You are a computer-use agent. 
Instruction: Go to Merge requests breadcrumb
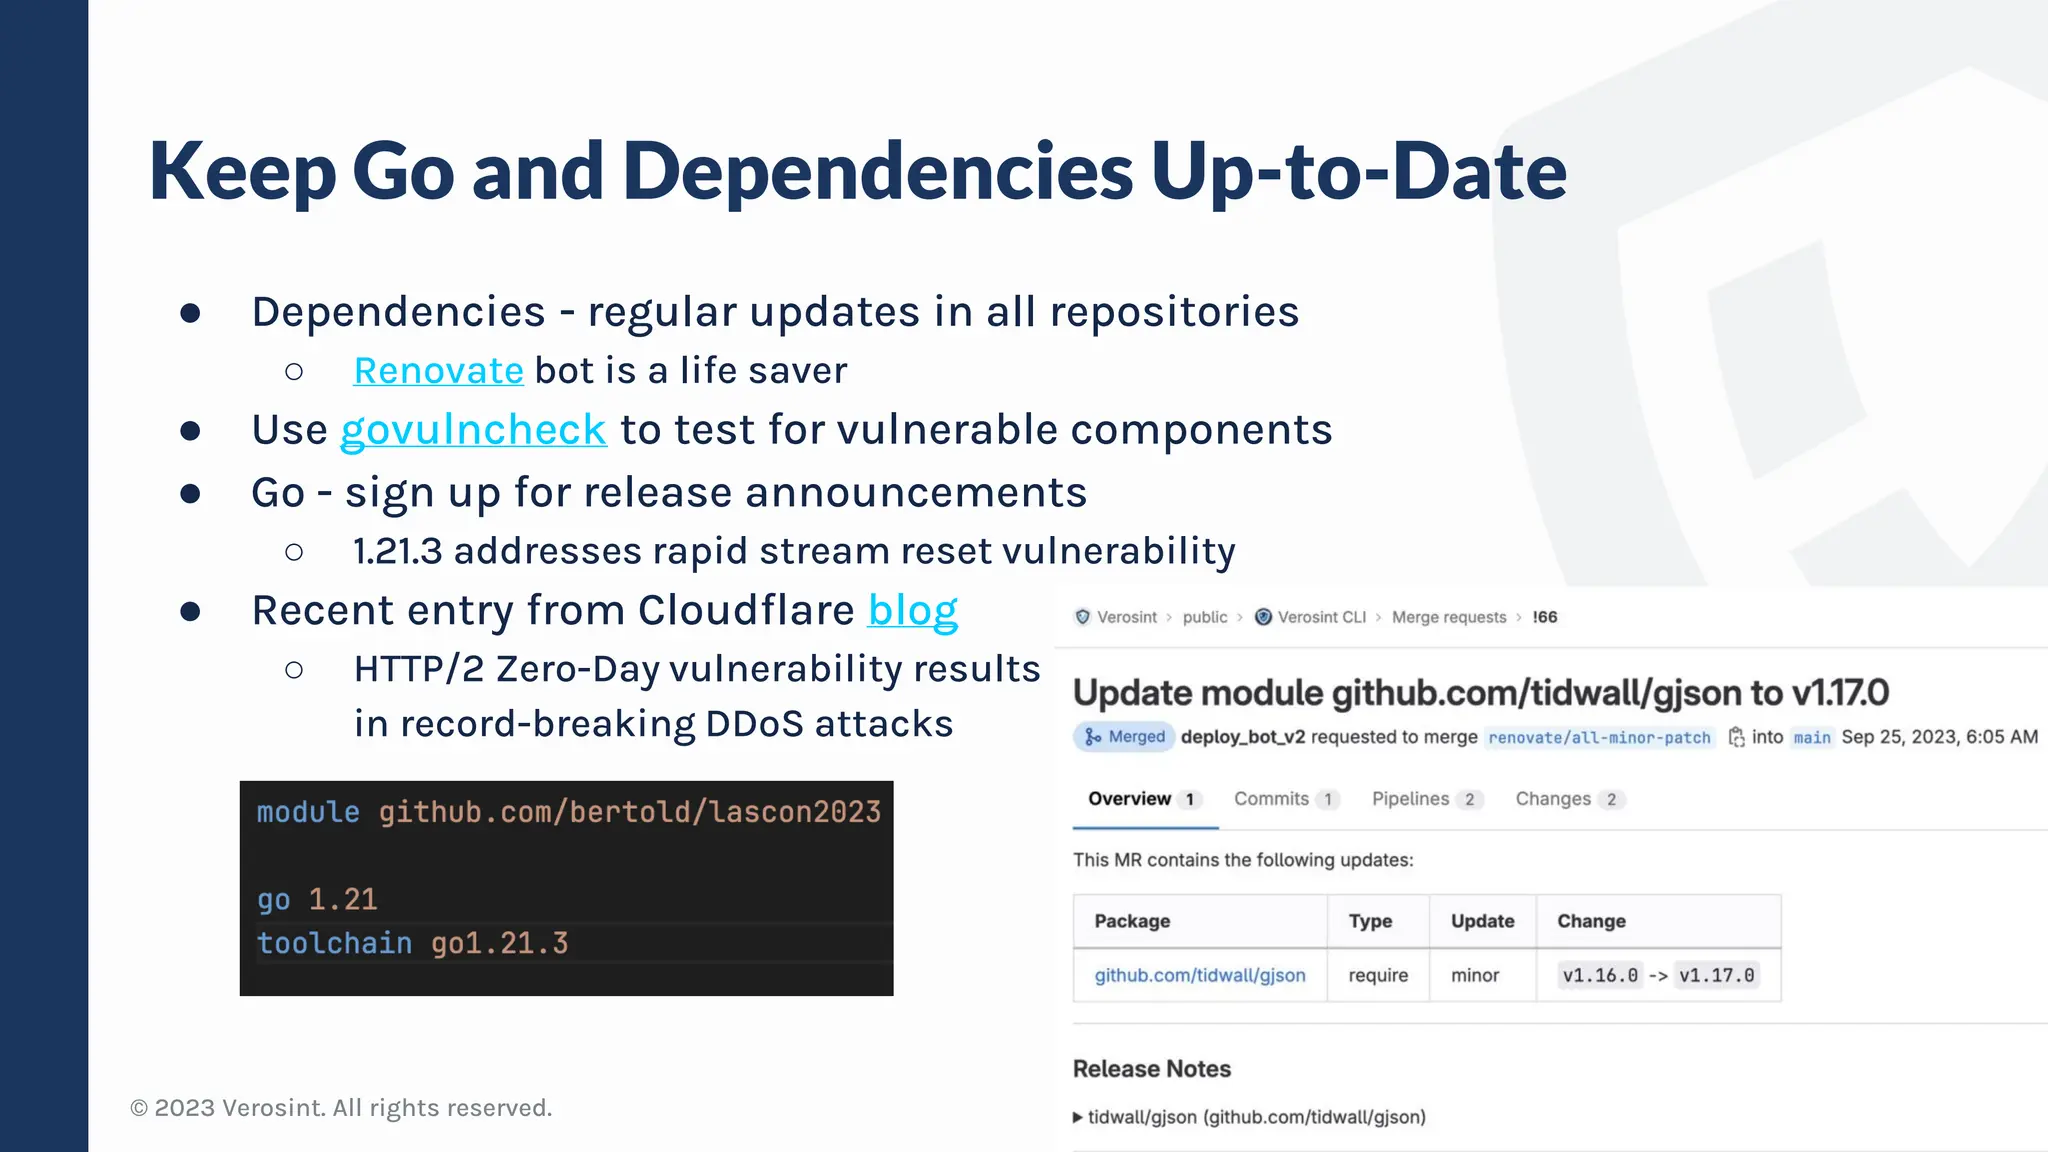coord(1448,617)
